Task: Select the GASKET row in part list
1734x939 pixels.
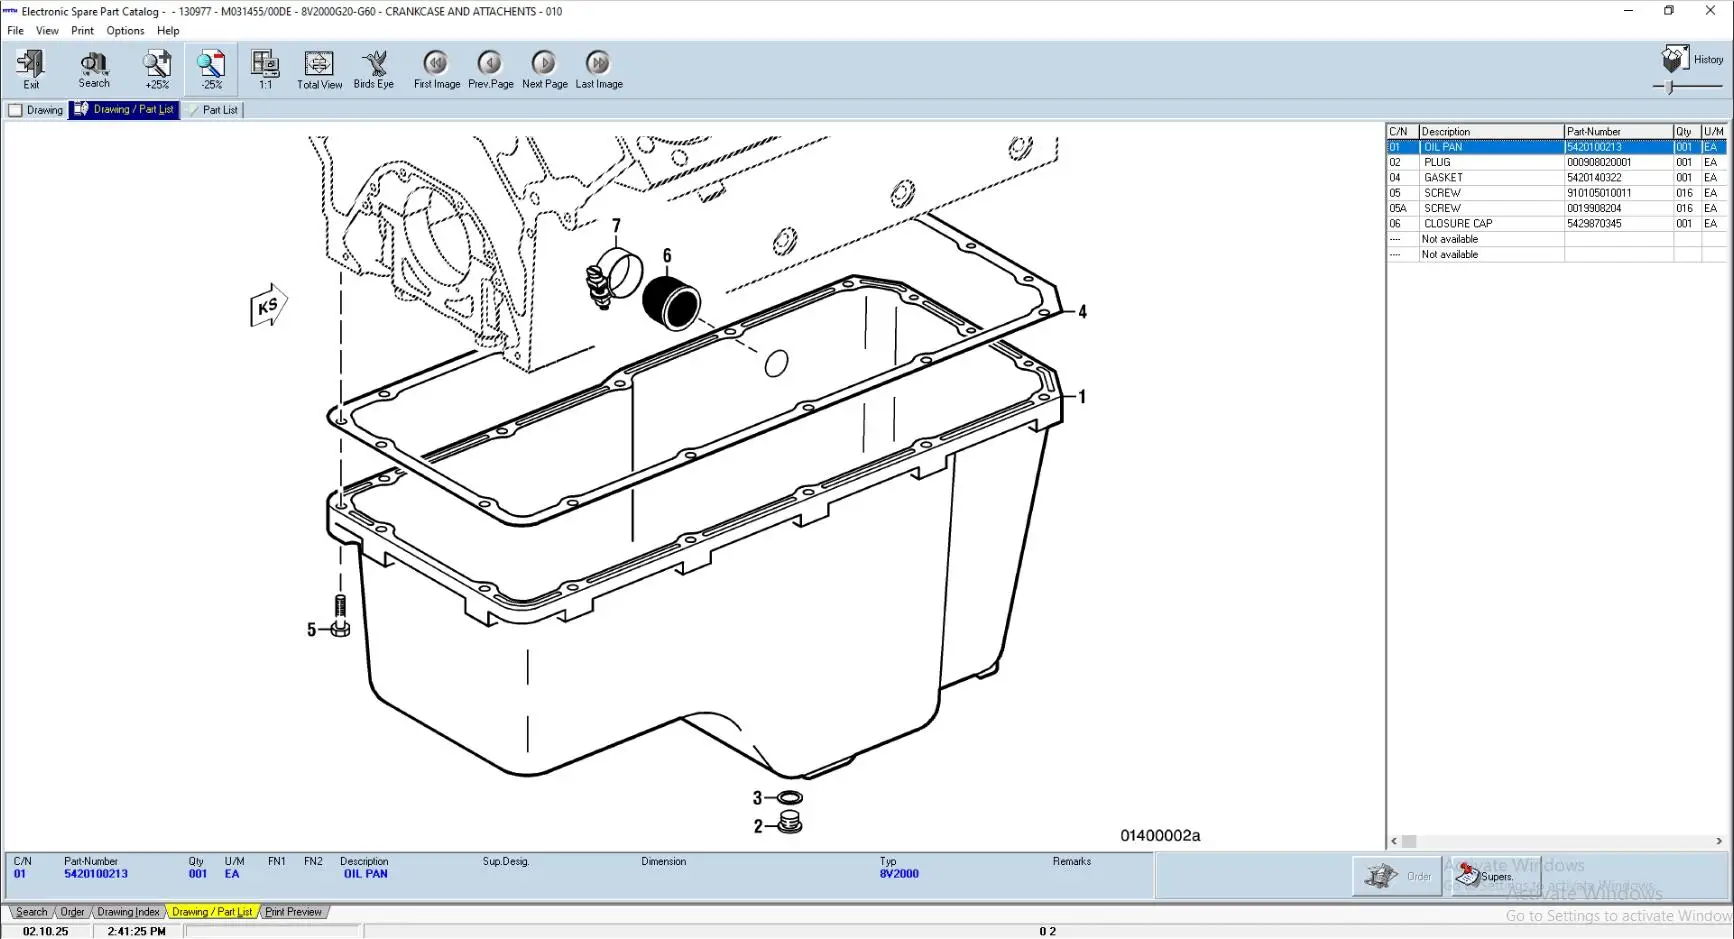Action: pyautogui.click(x=1556, y=178)
